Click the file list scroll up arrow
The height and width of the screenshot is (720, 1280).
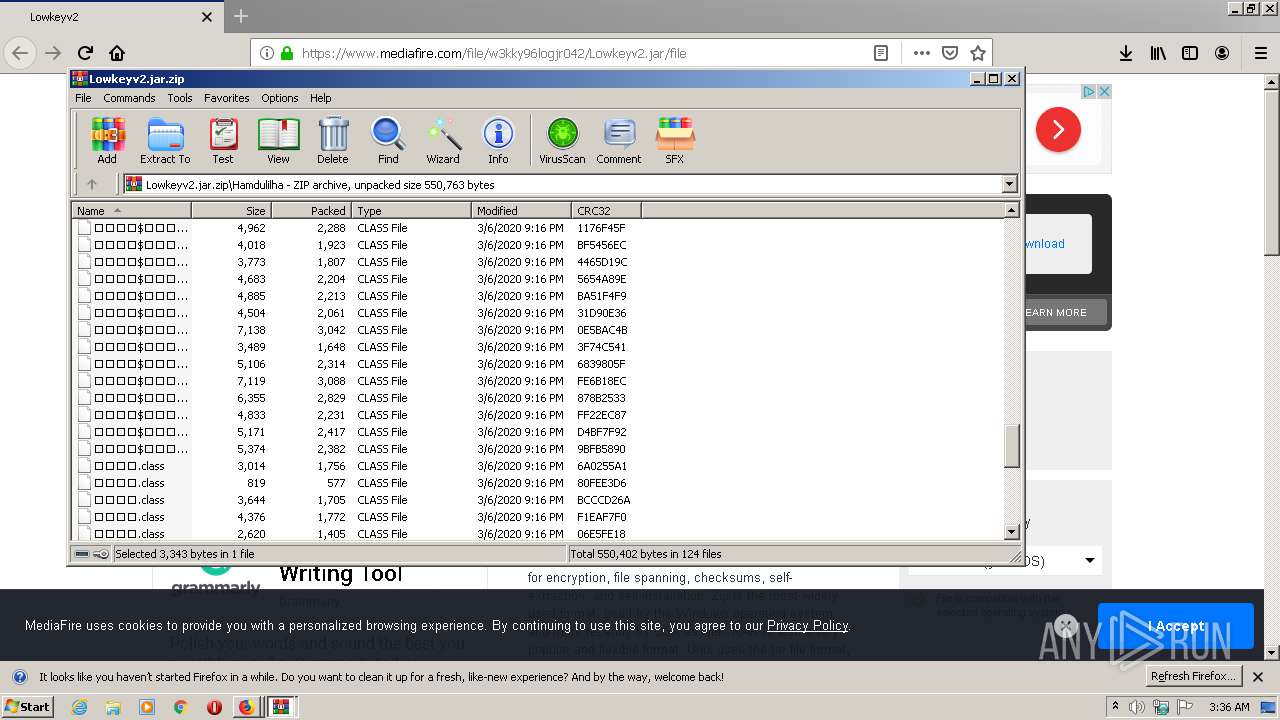click(1011, 210)
